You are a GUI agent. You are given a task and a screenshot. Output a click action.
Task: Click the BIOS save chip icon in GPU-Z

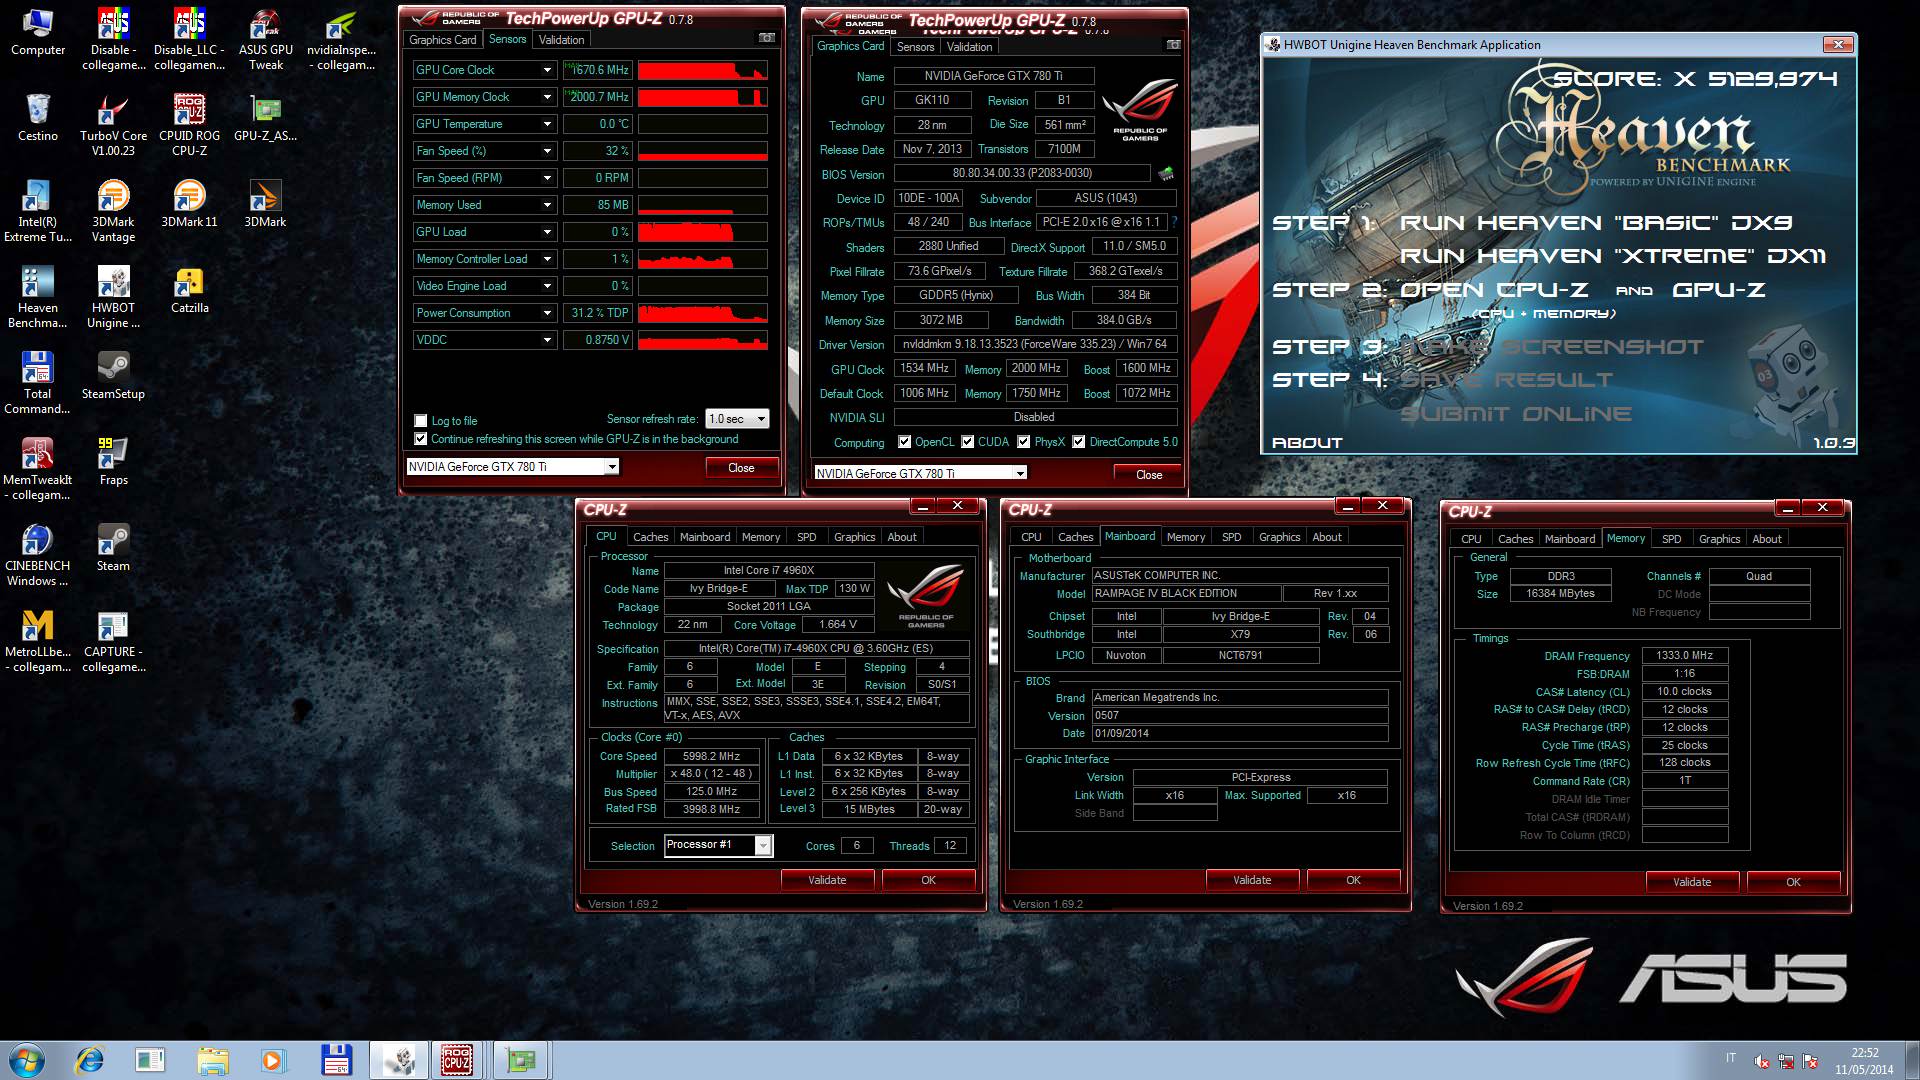coord(1166,174)
